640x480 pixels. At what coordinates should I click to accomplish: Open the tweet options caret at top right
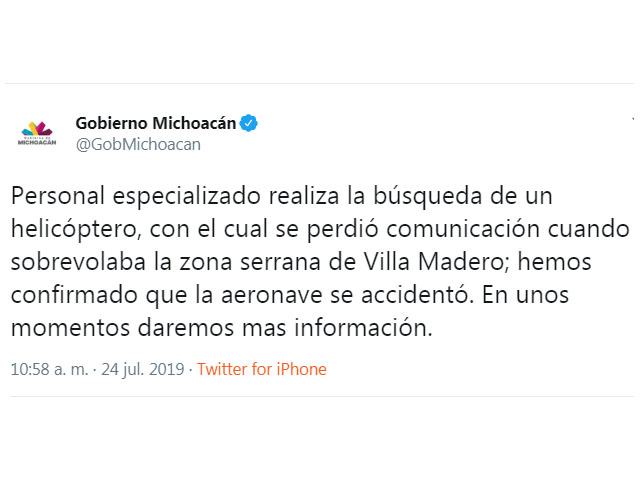[633, 119]
